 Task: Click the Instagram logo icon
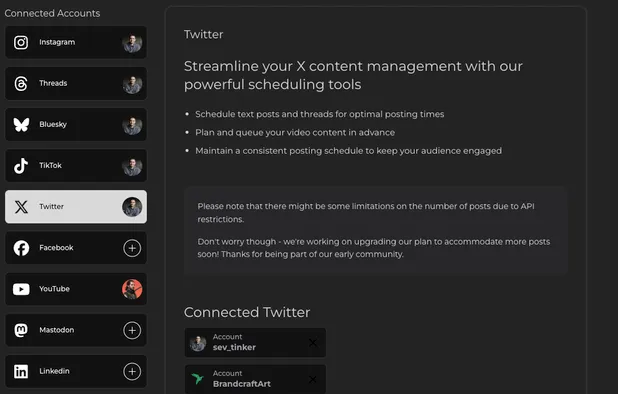[21, 43]
